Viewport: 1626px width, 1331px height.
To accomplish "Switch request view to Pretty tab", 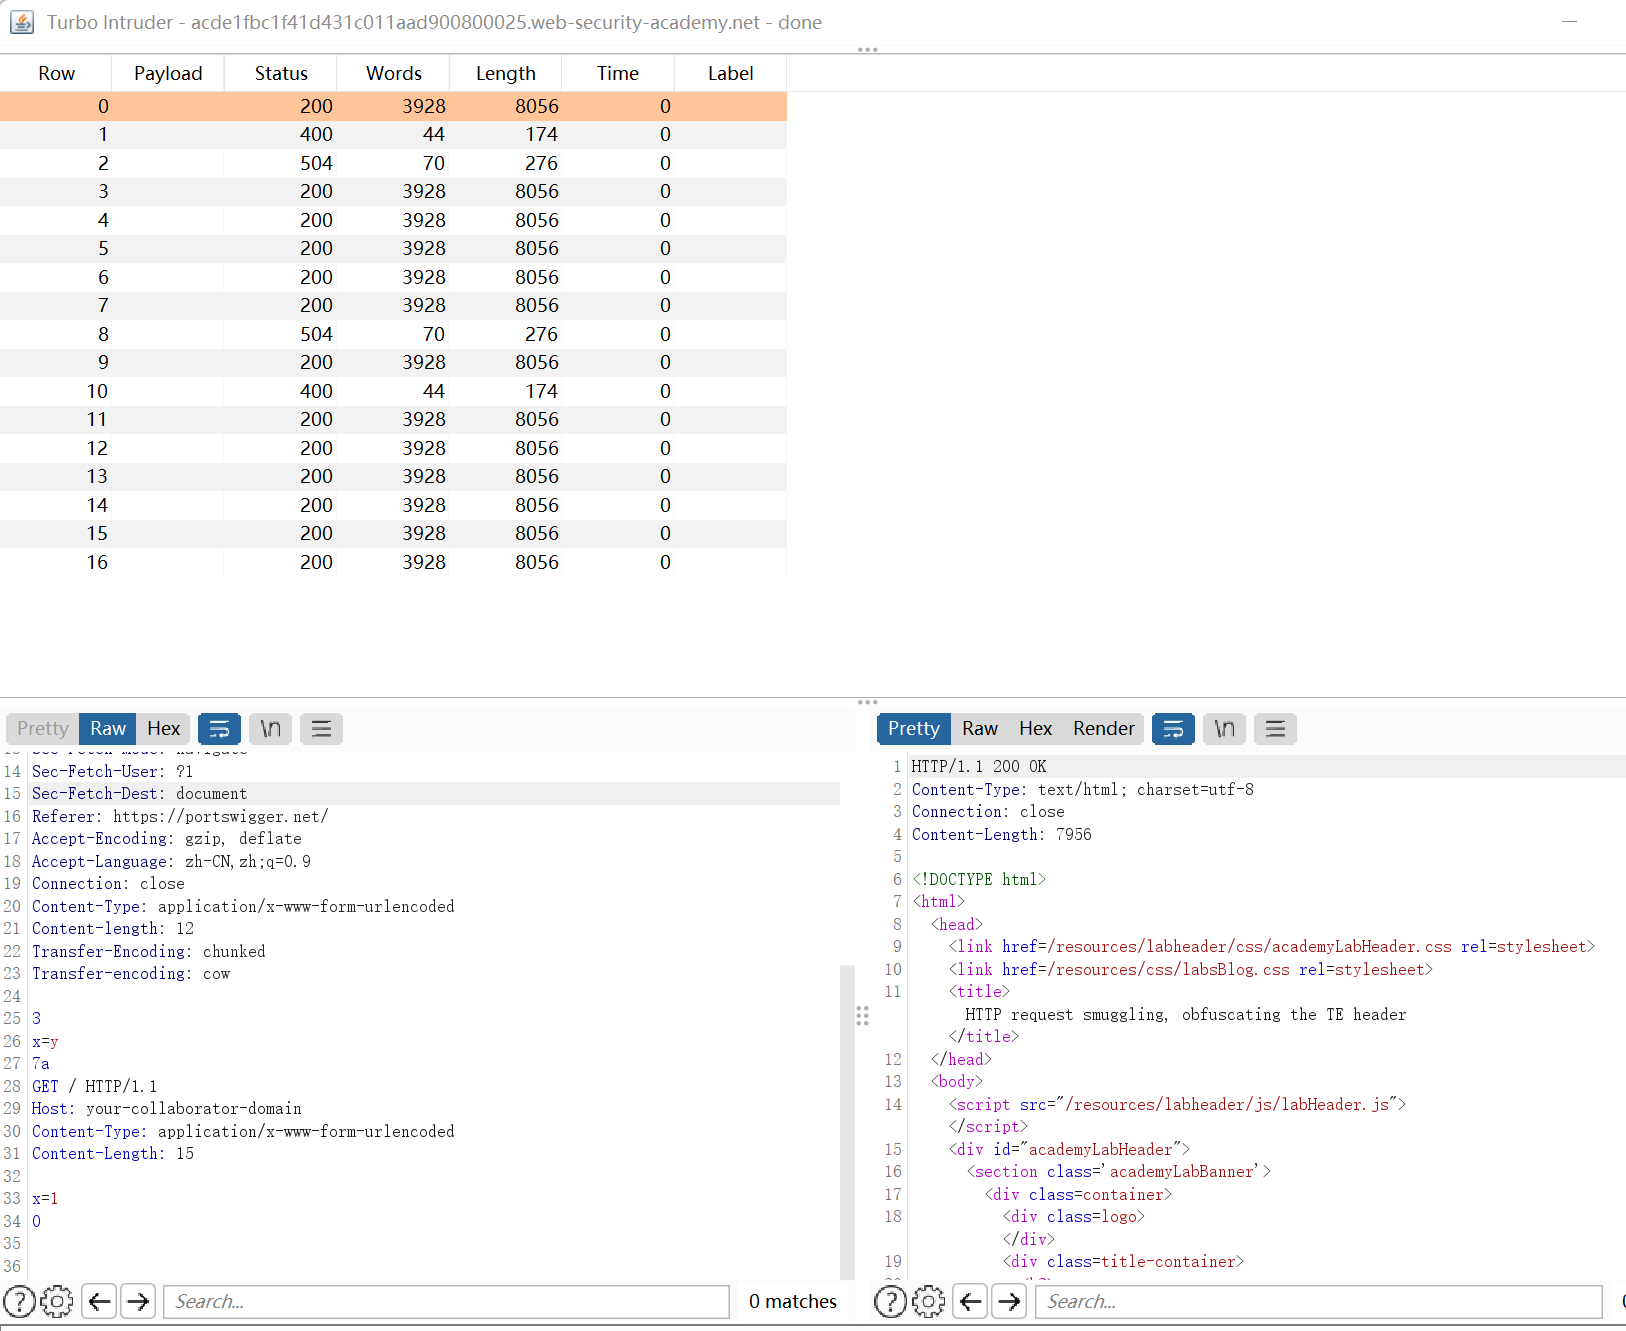I will tap(43, 729).
